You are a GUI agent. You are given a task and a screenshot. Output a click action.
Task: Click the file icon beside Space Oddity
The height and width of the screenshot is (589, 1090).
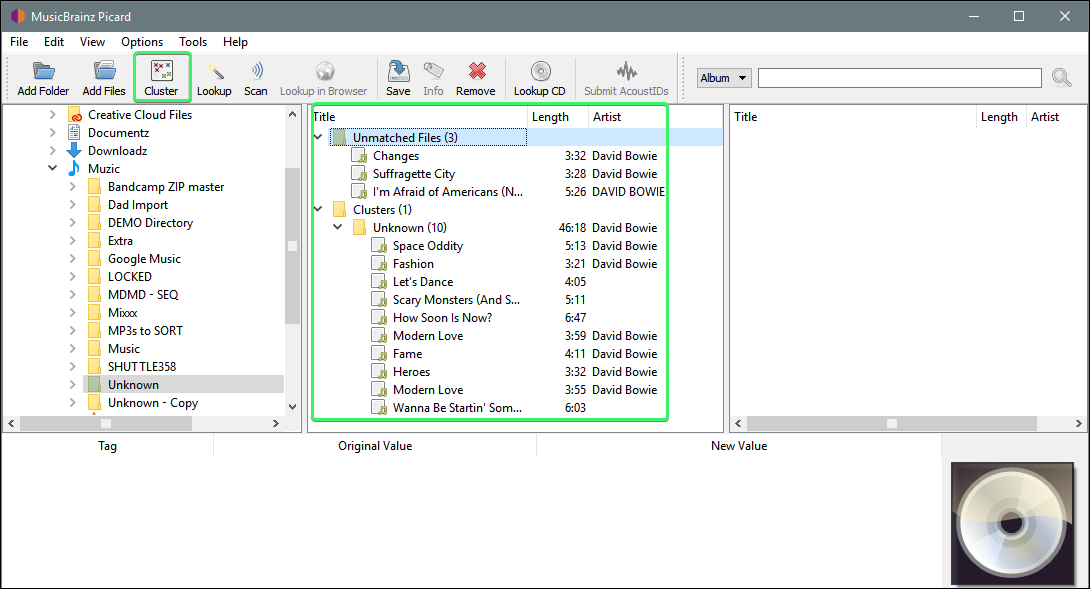379,245
